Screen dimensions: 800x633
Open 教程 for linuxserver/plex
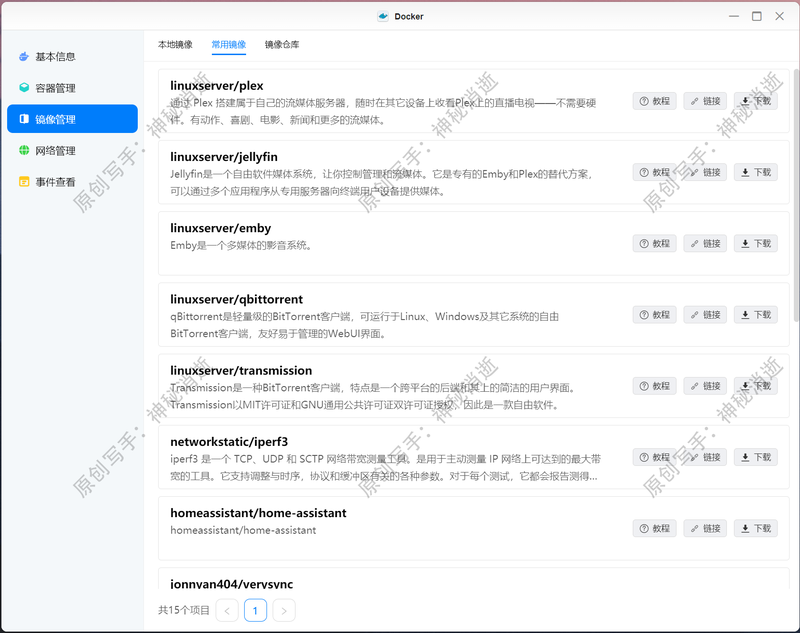pyautogui.click(x=655, y=101)
